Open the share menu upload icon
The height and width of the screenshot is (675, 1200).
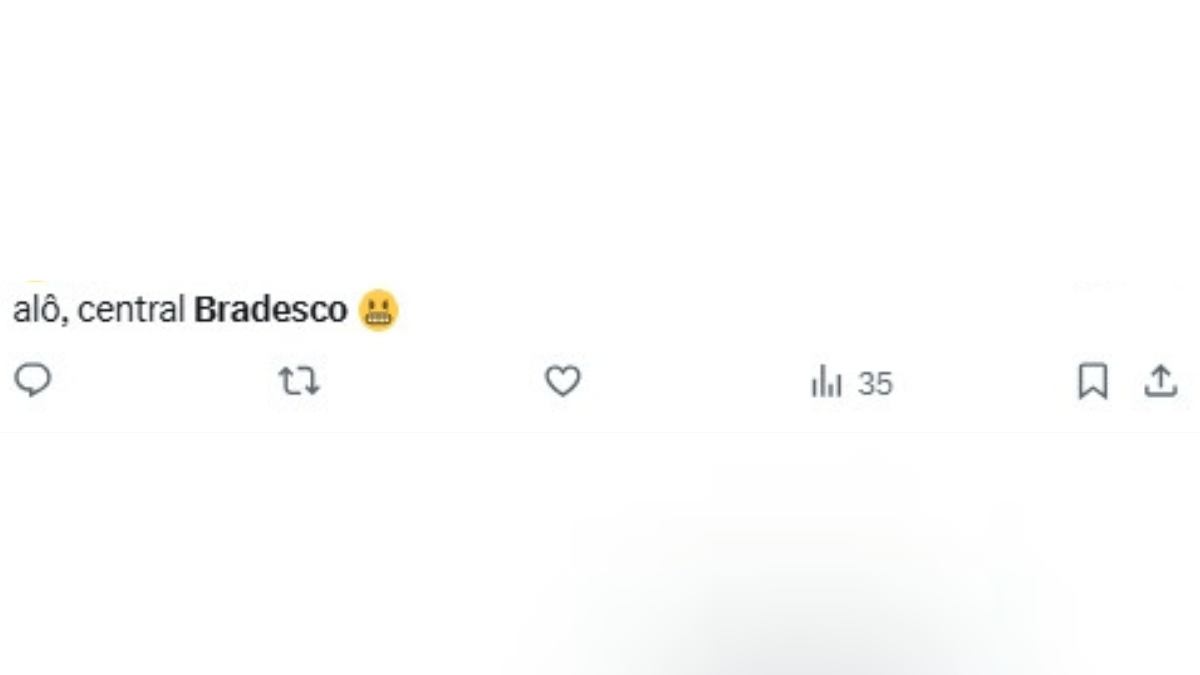click(x=1160, y=382)
